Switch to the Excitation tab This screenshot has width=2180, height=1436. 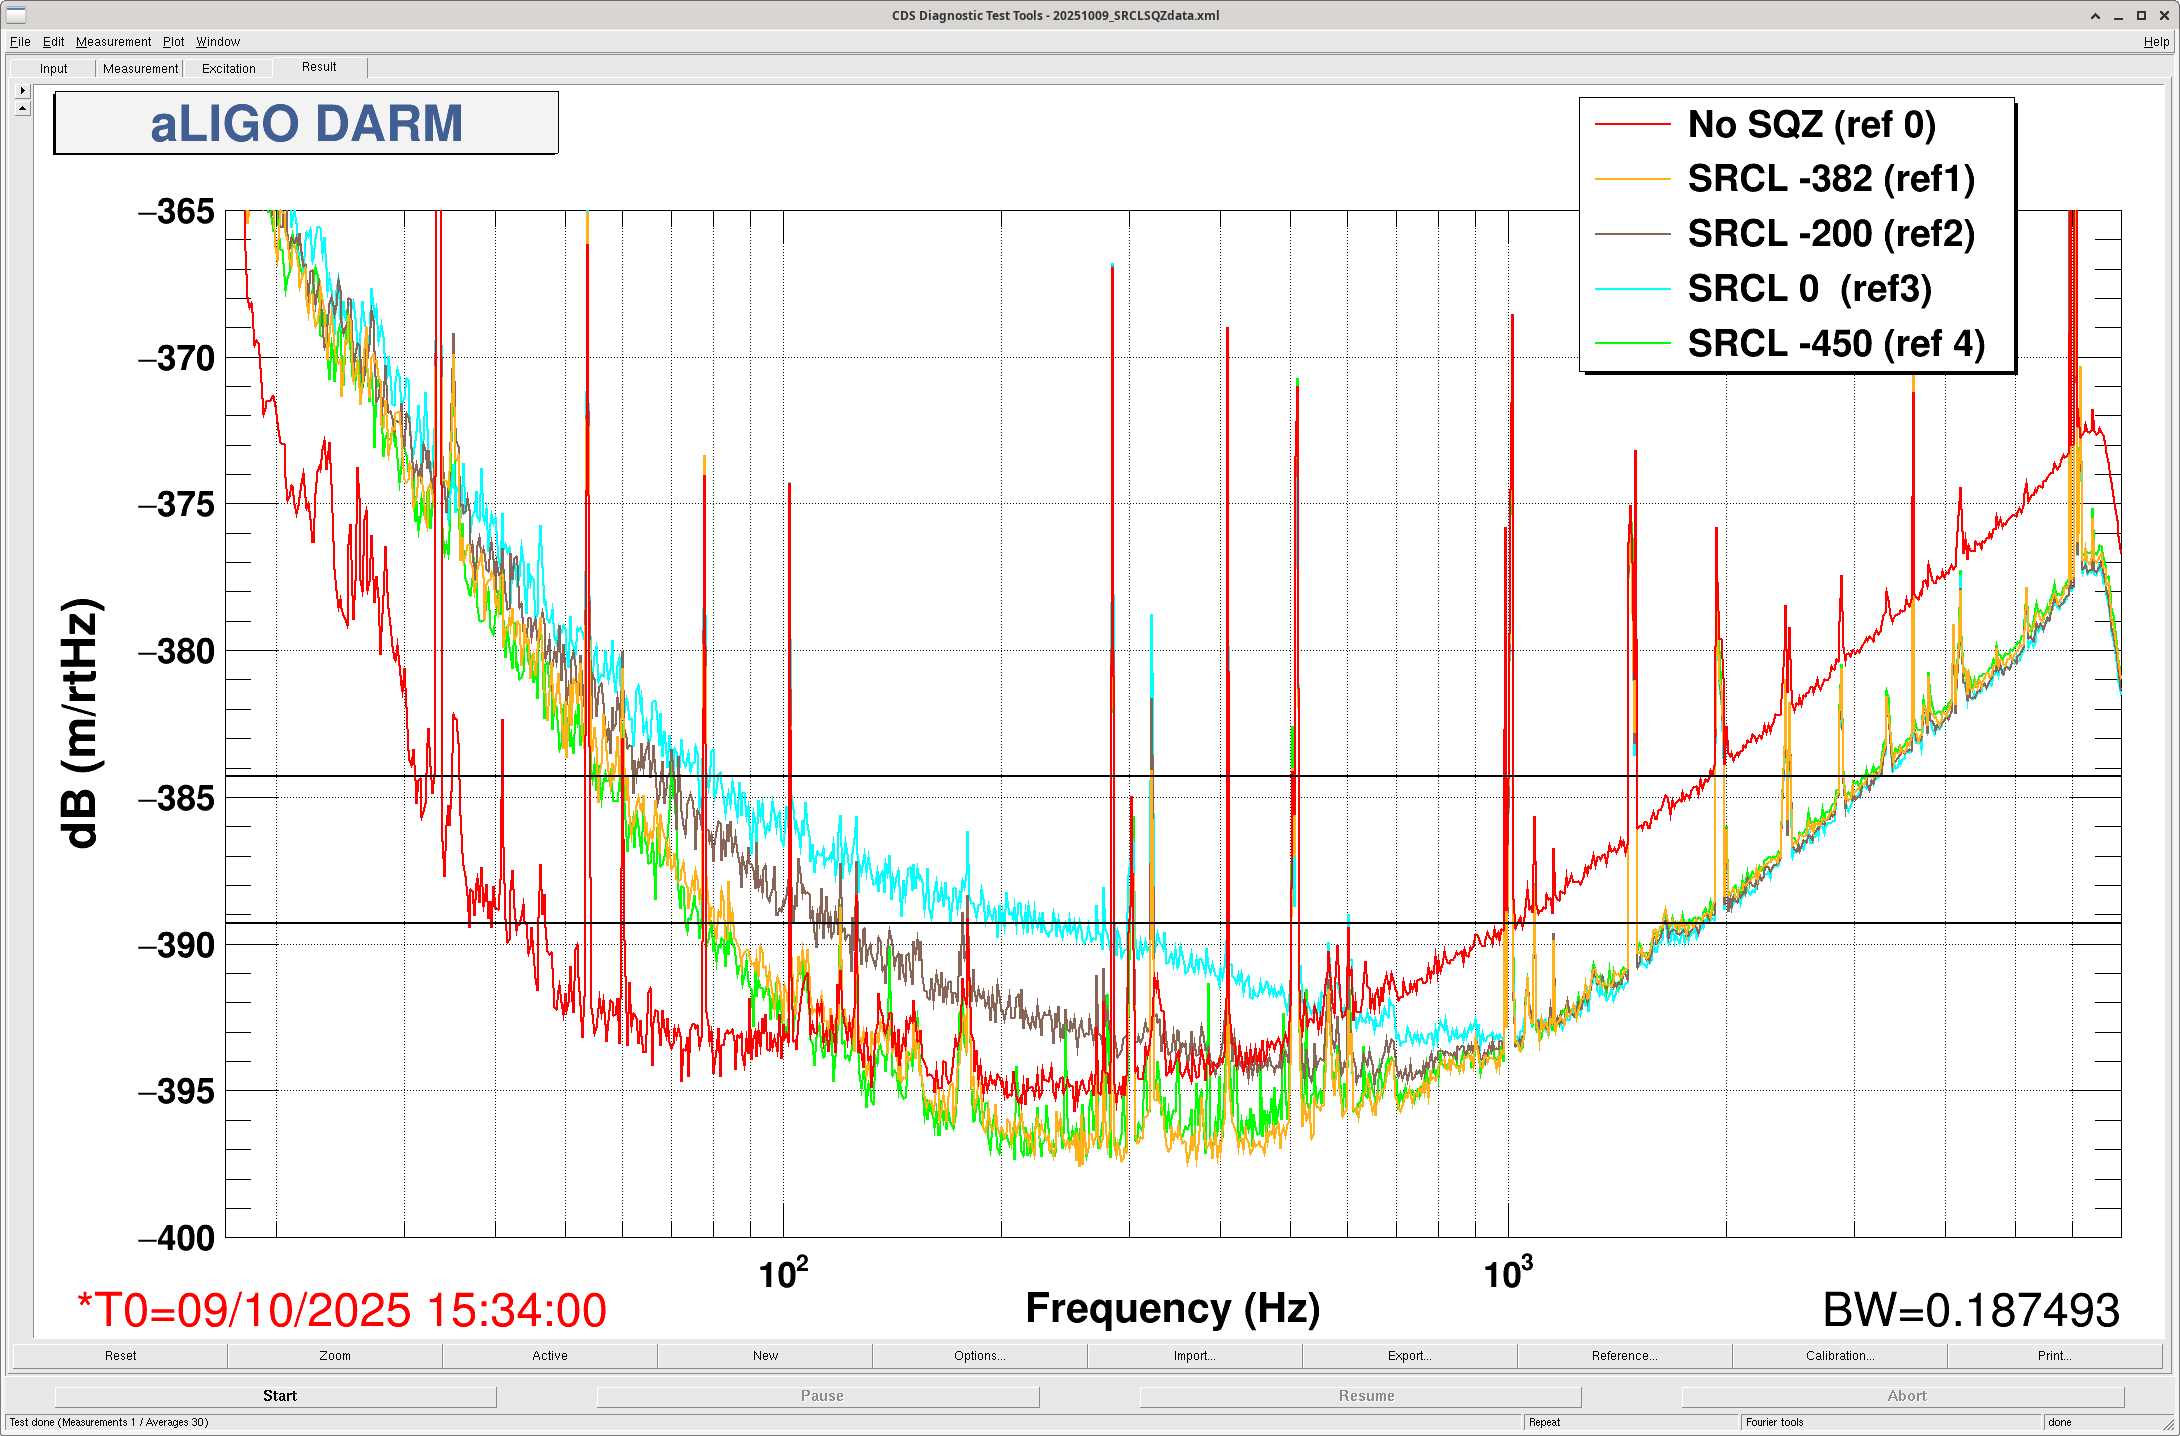[228, 69]
